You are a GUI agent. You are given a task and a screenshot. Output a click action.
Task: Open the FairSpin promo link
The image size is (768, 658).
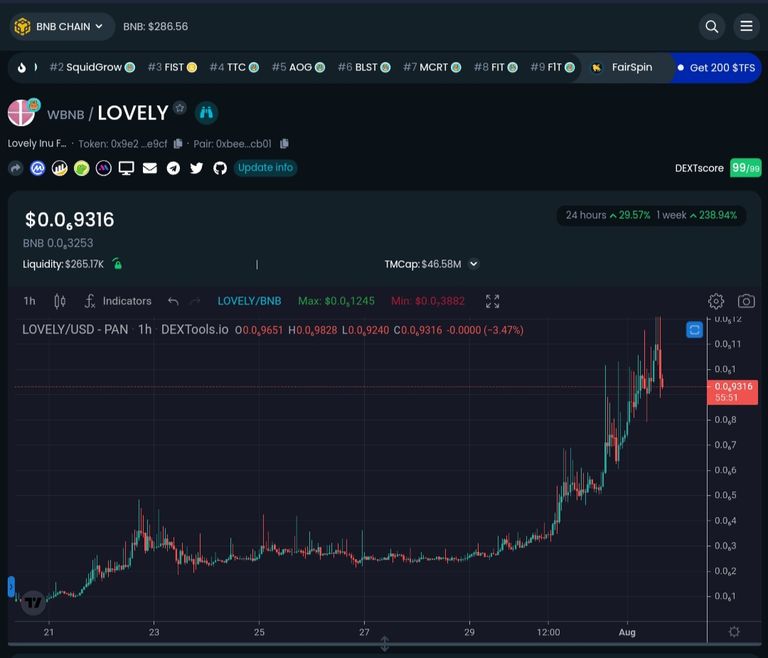(x=622, y=68)
